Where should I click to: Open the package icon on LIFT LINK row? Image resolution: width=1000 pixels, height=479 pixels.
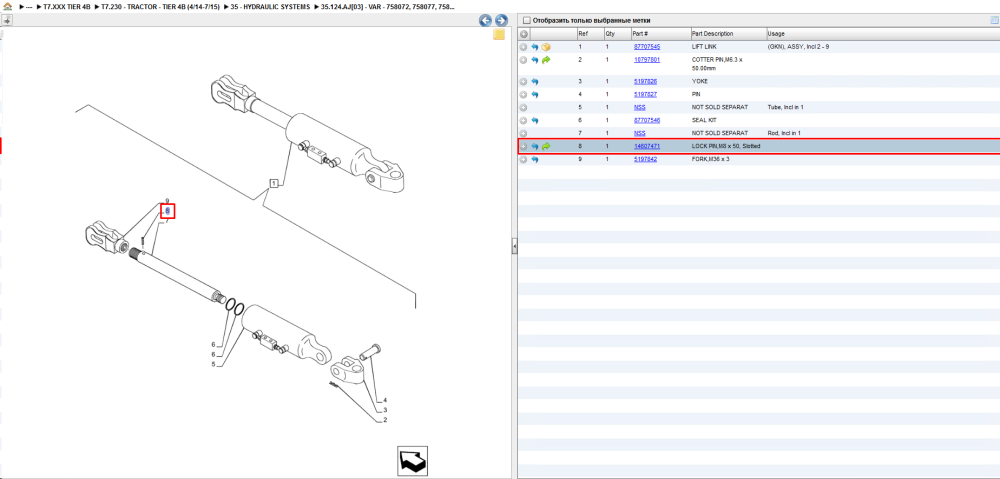[546, 47]
